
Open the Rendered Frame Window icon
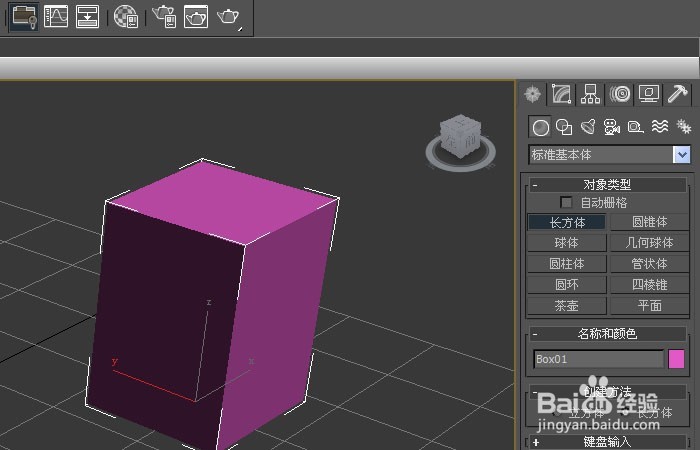tap(196, 17)
